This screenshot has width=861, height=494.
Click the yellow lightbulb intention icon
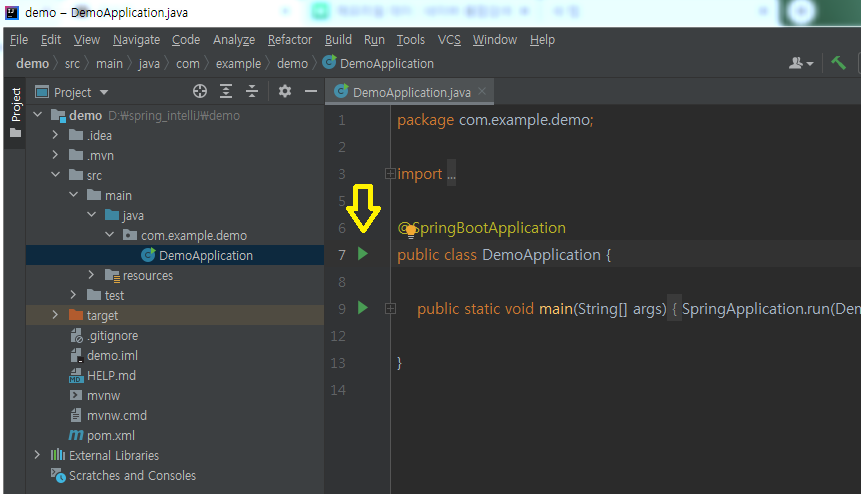tap(410, 232)
